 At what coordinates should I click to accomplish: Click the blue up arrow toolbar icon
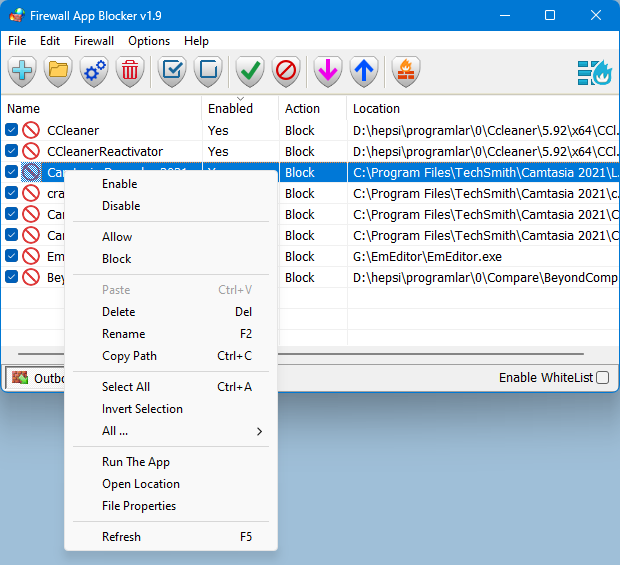pyautogui.click(x=364, y=71)
